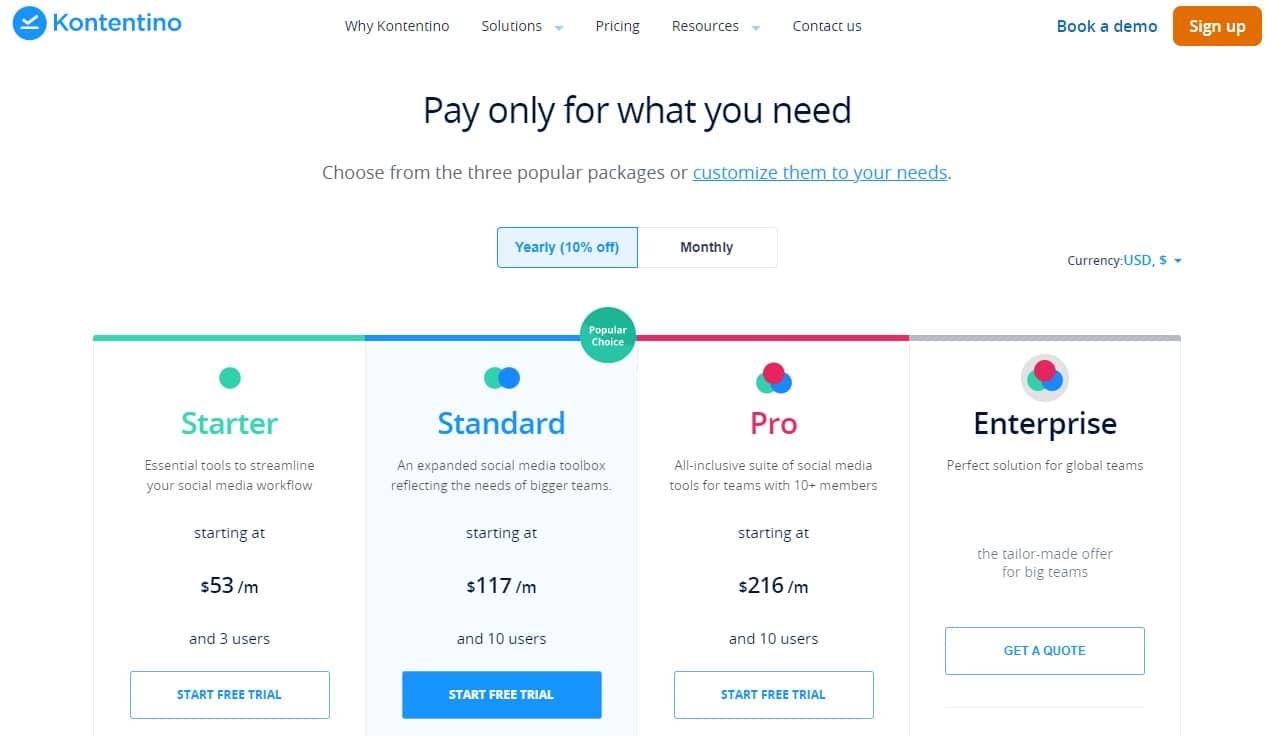Start free trial for the Starter plan
Image resolution: width=1265 pixels, height=736 pixels.
pos(230,694)
